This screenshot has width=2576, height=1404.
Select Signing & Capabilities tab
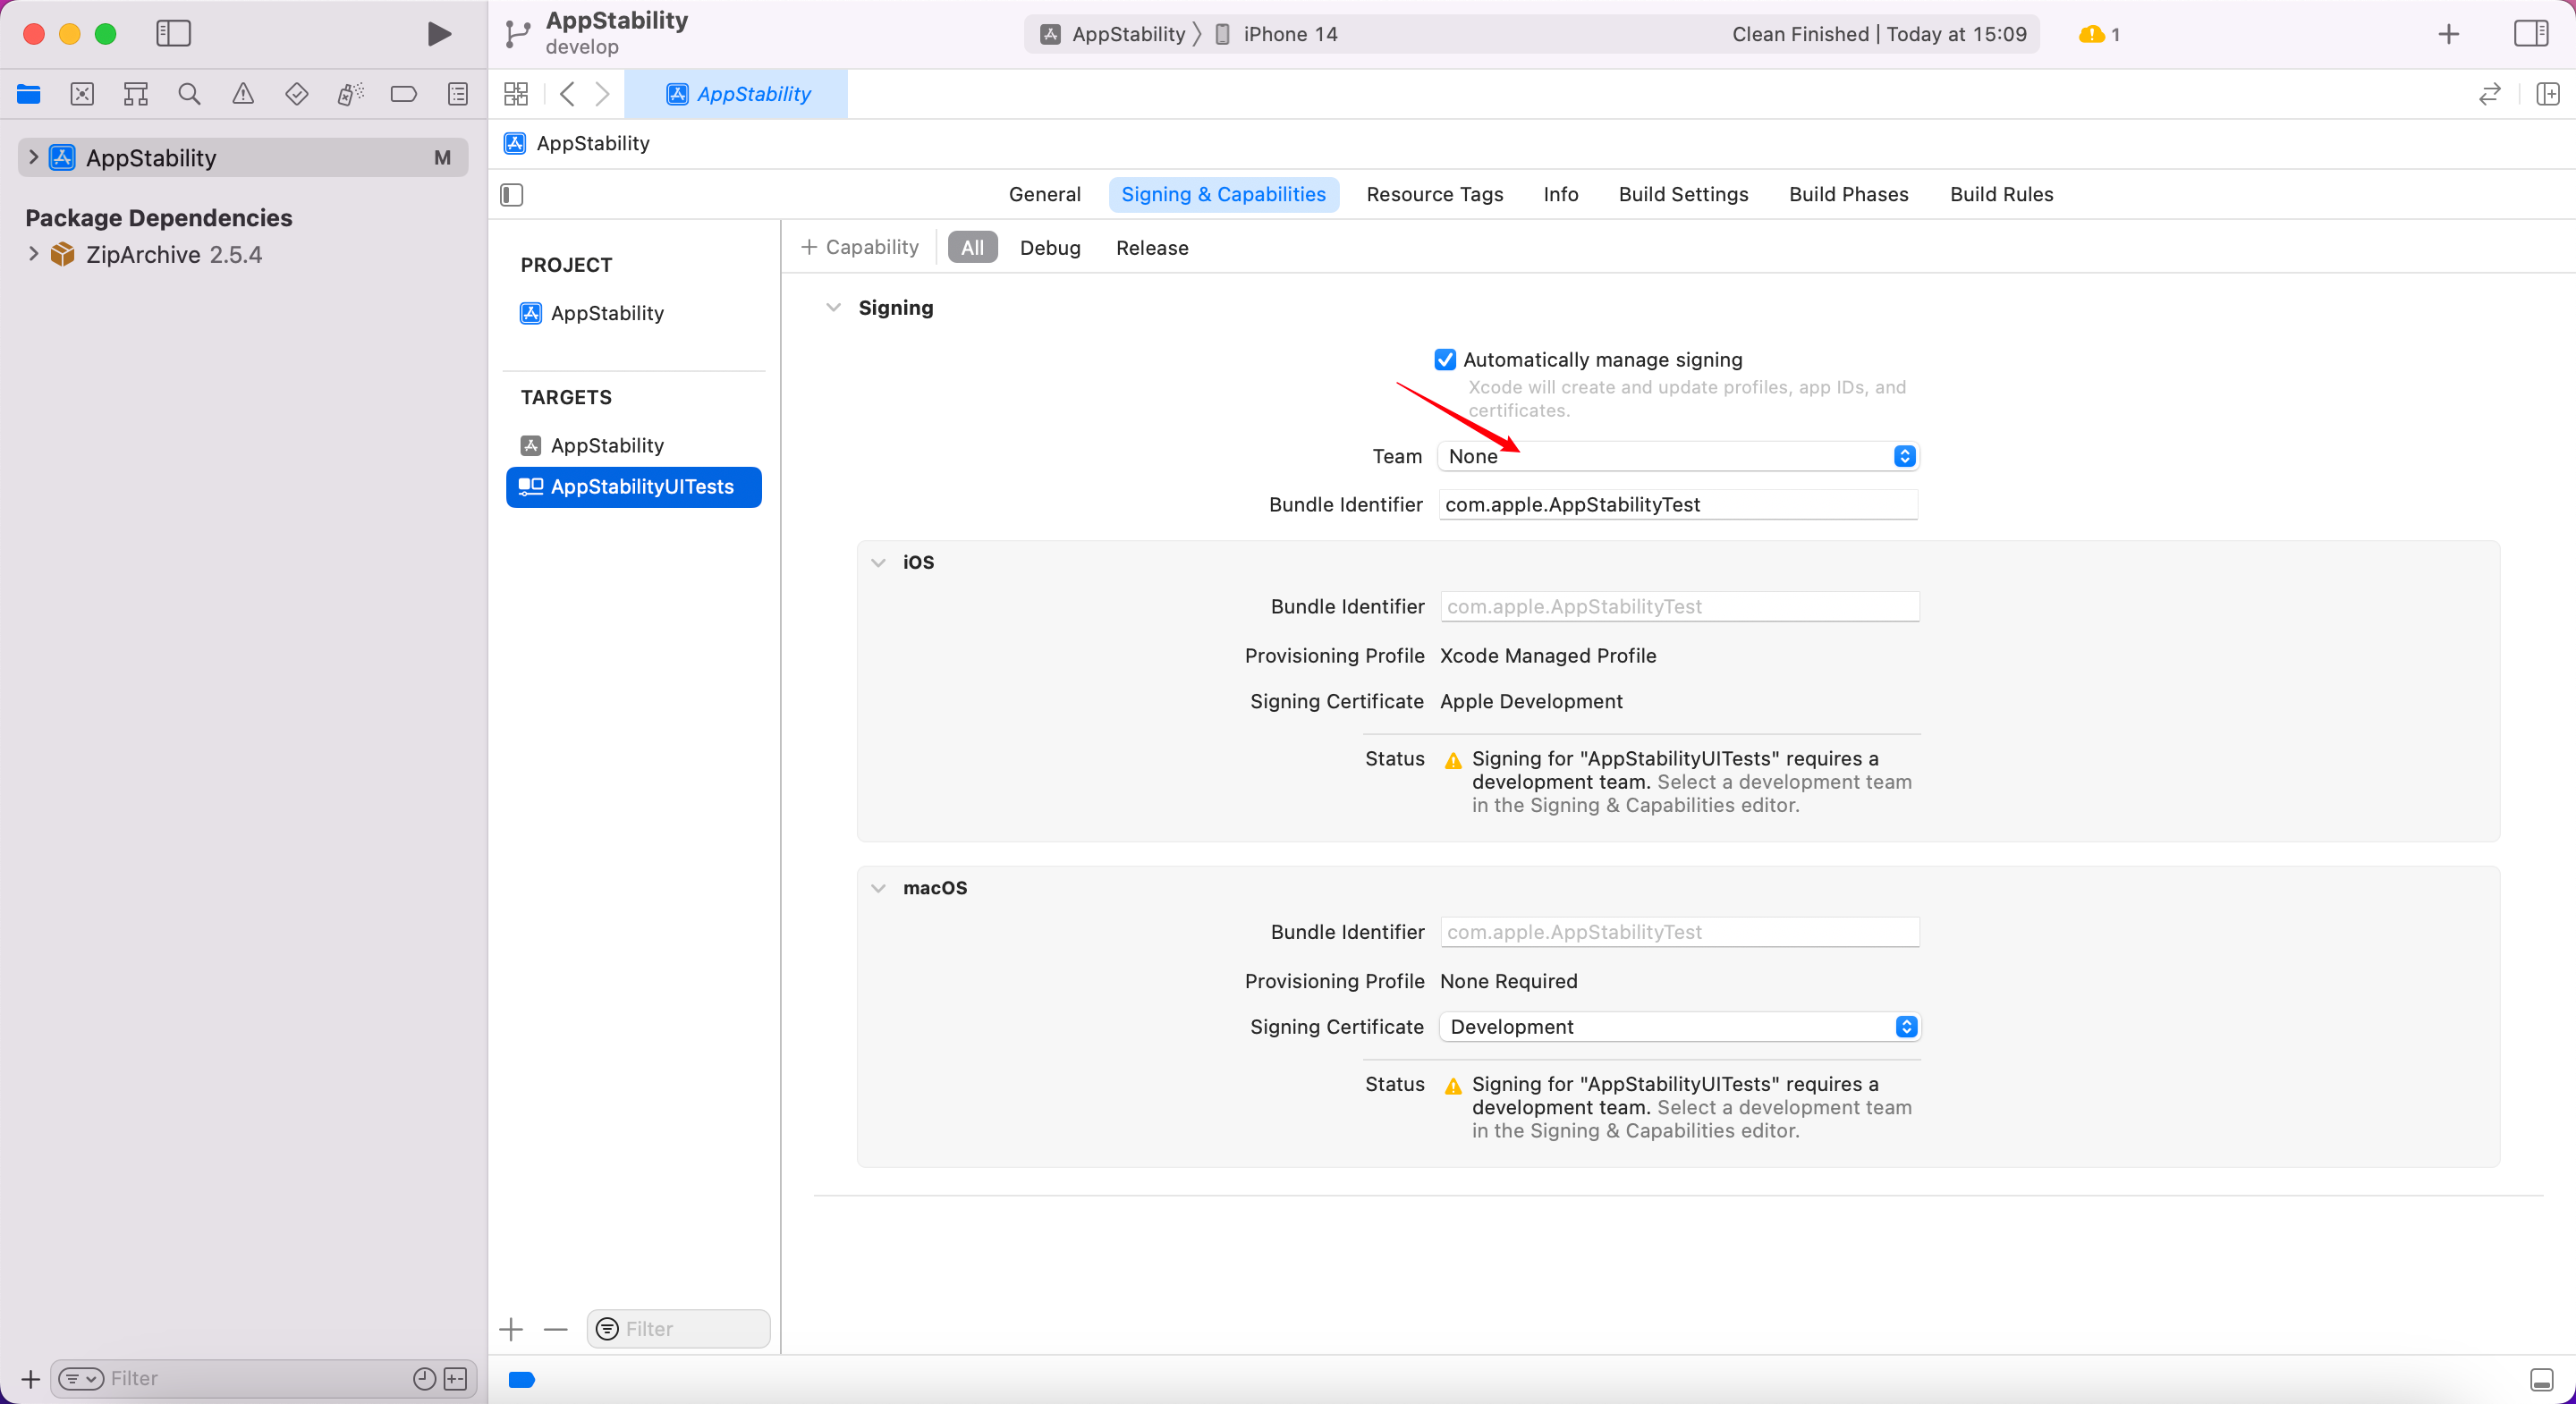click(1223, 194)
